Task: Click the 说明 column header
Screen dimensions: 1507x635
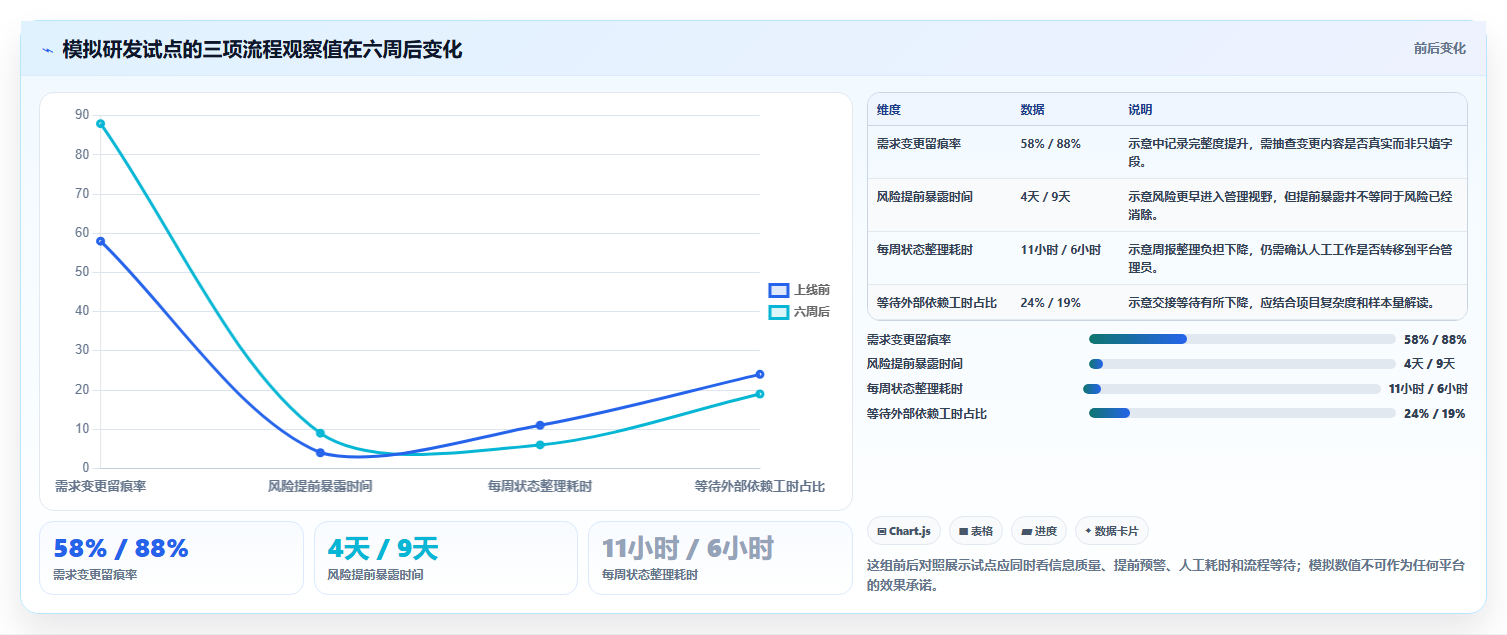Action: [x=1140, y=109]
